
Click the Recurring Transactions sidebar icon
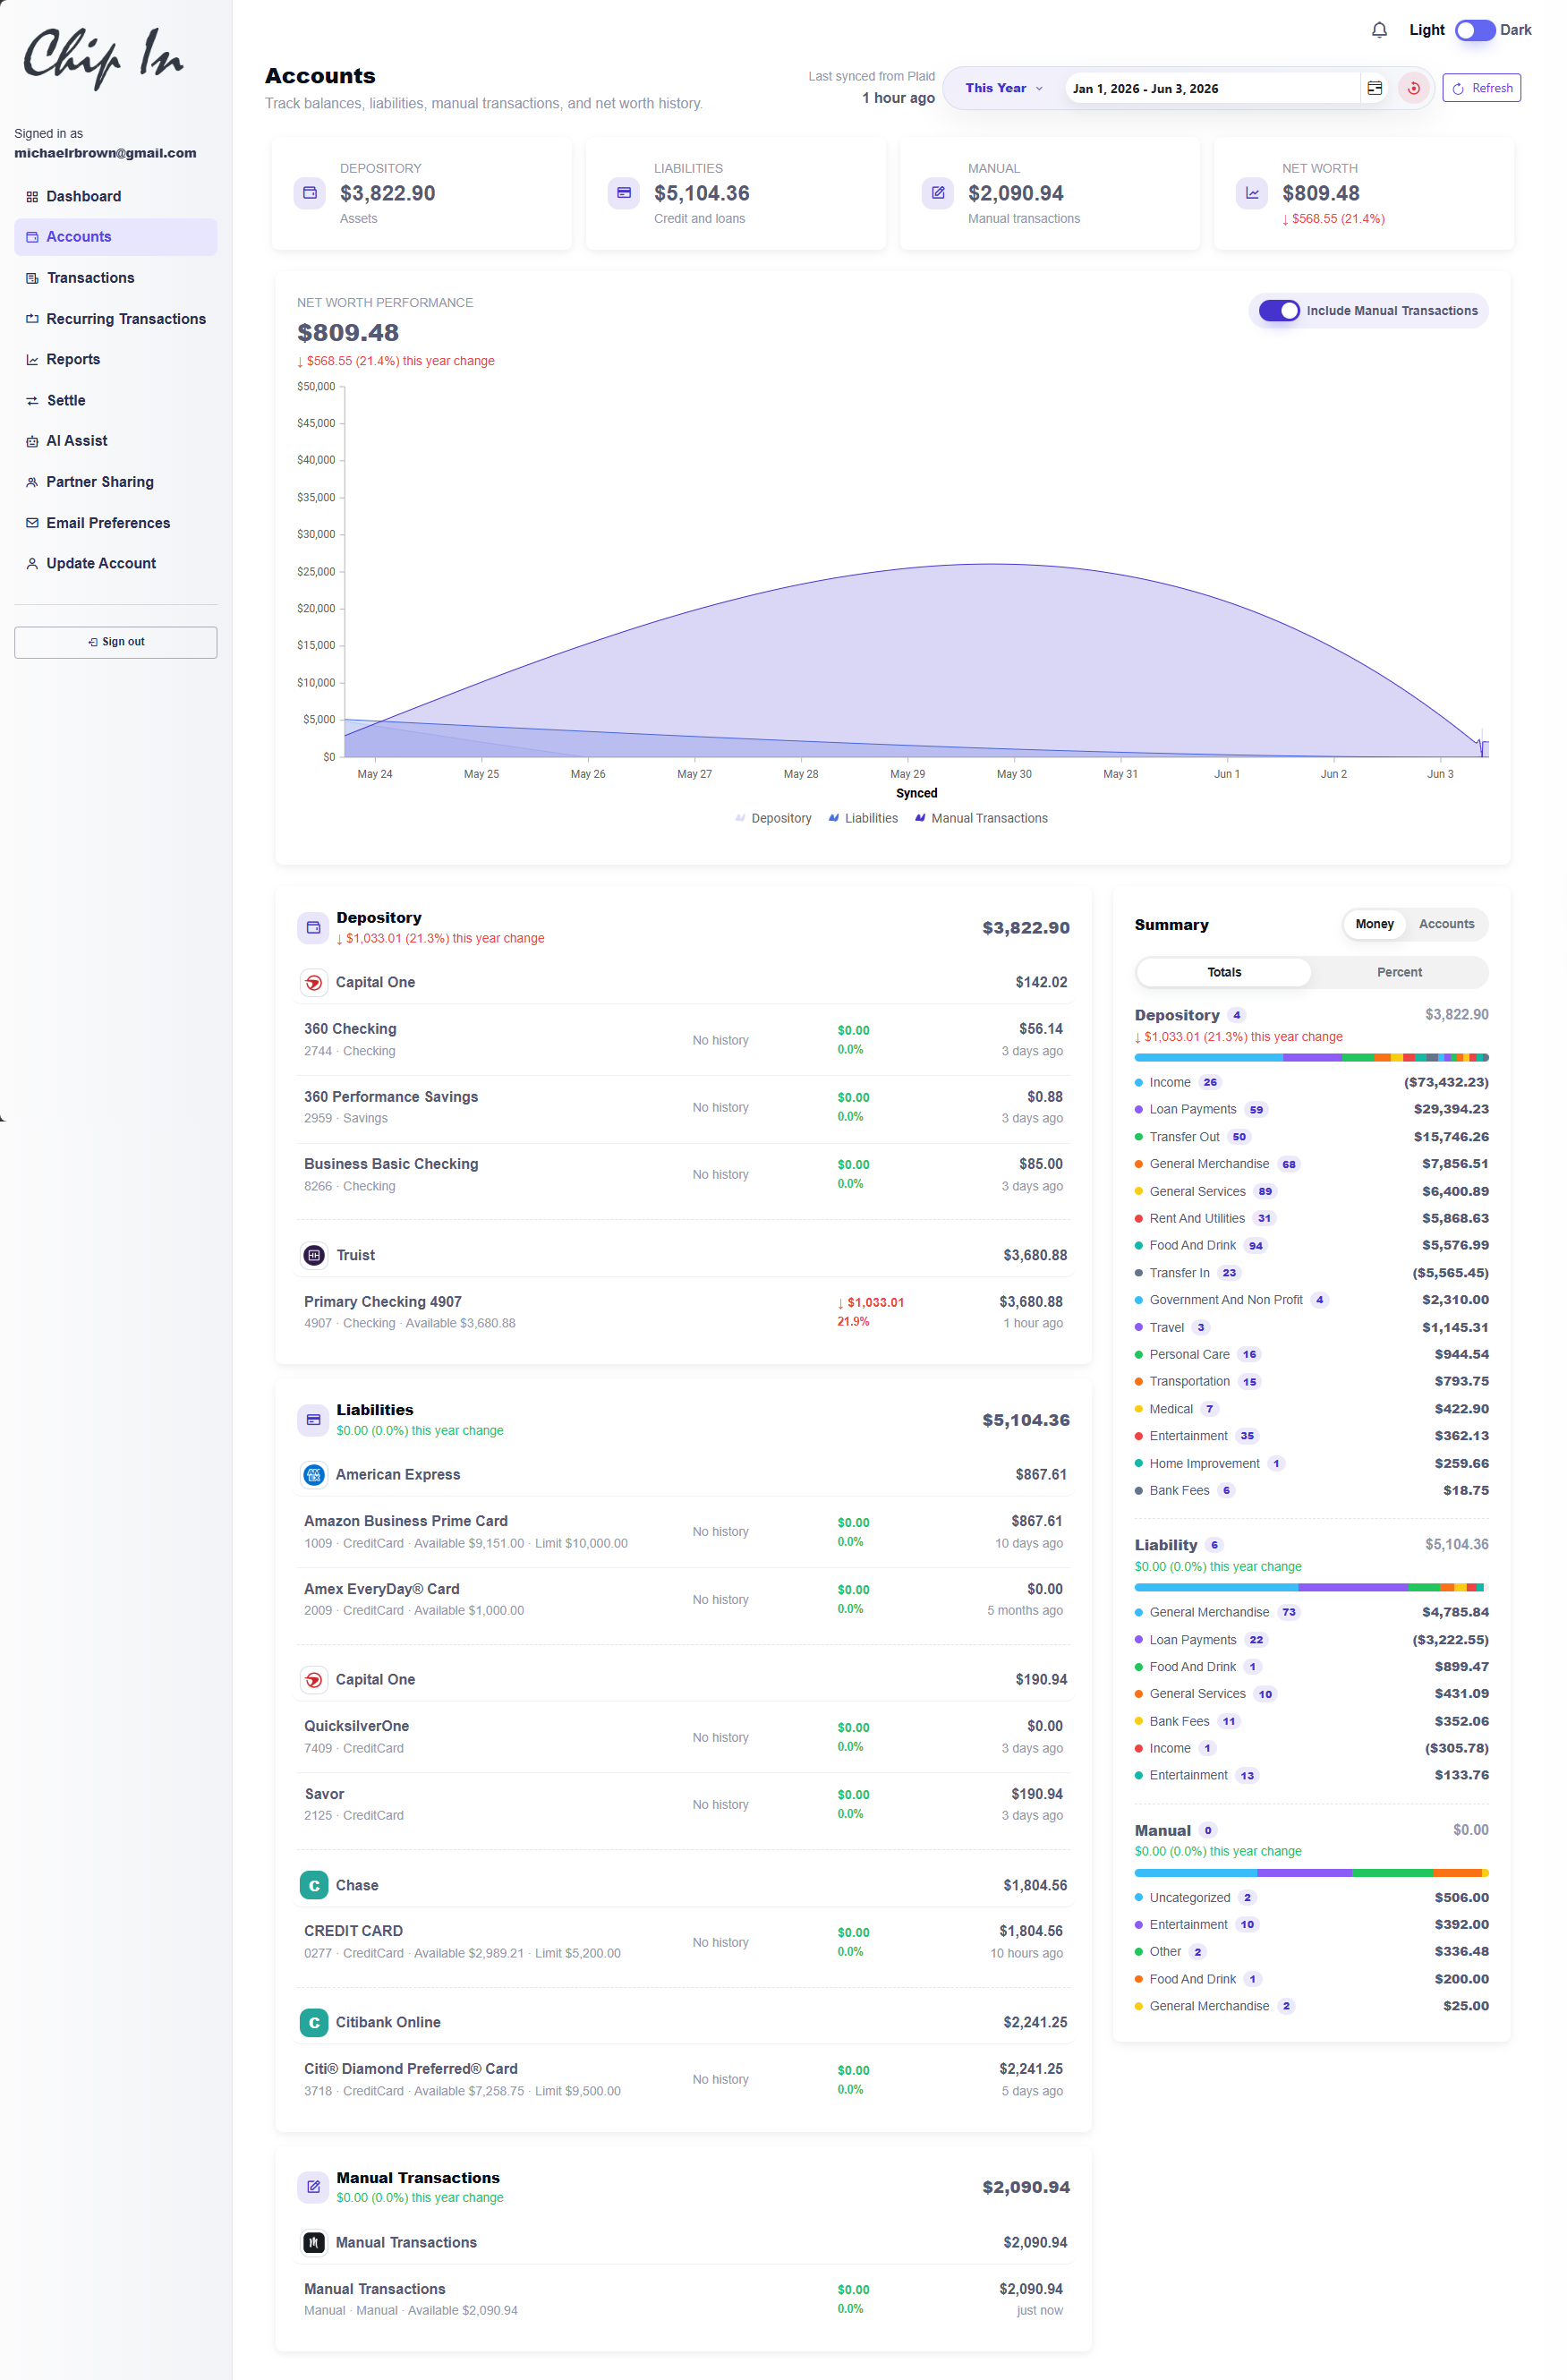(x=32, y=319)
